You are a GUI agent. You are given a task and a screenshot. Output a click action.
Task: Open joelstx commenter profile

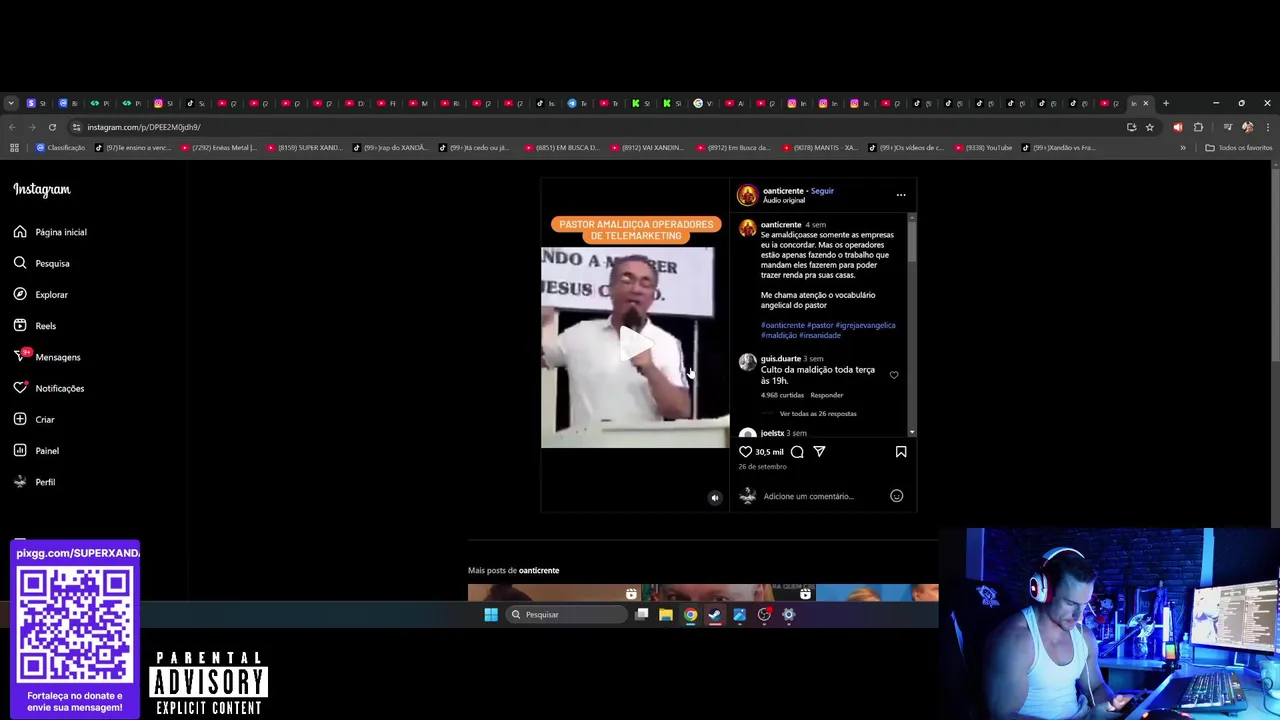(x=772, y=433)
